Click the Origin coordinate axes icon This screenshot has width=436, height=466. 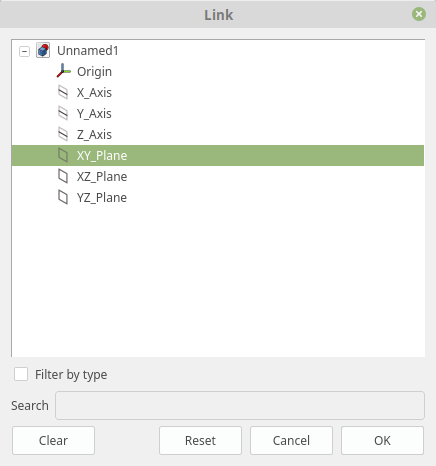pos(63,71)
